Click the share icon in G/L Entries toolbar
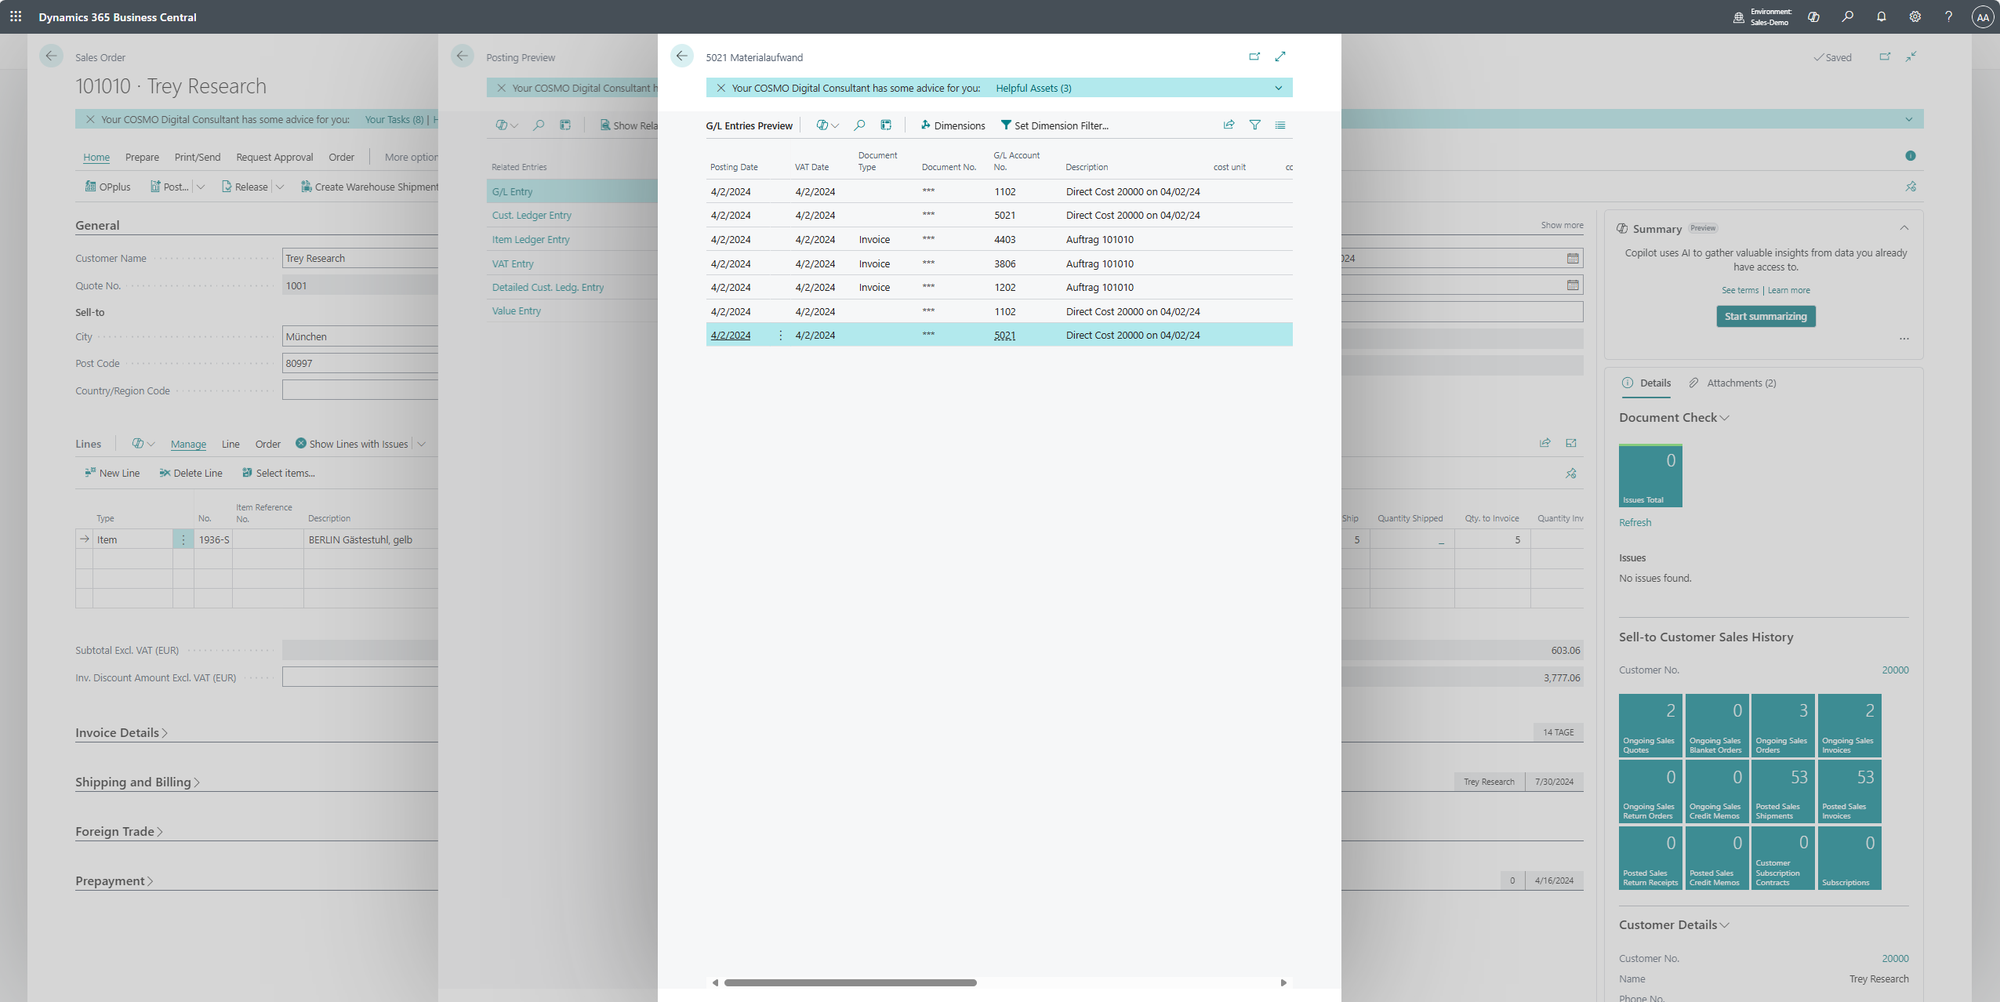Screen dimensions: 2000x1002 coord(1229,126)
